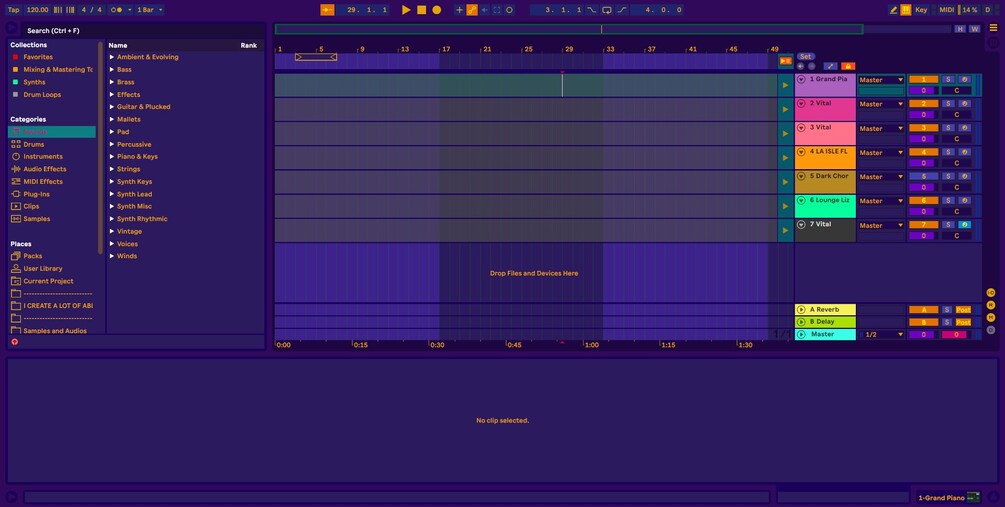Activate the Punch-Out switch
This screenshot has height=507, width=1005.
[x=622, y=10]
